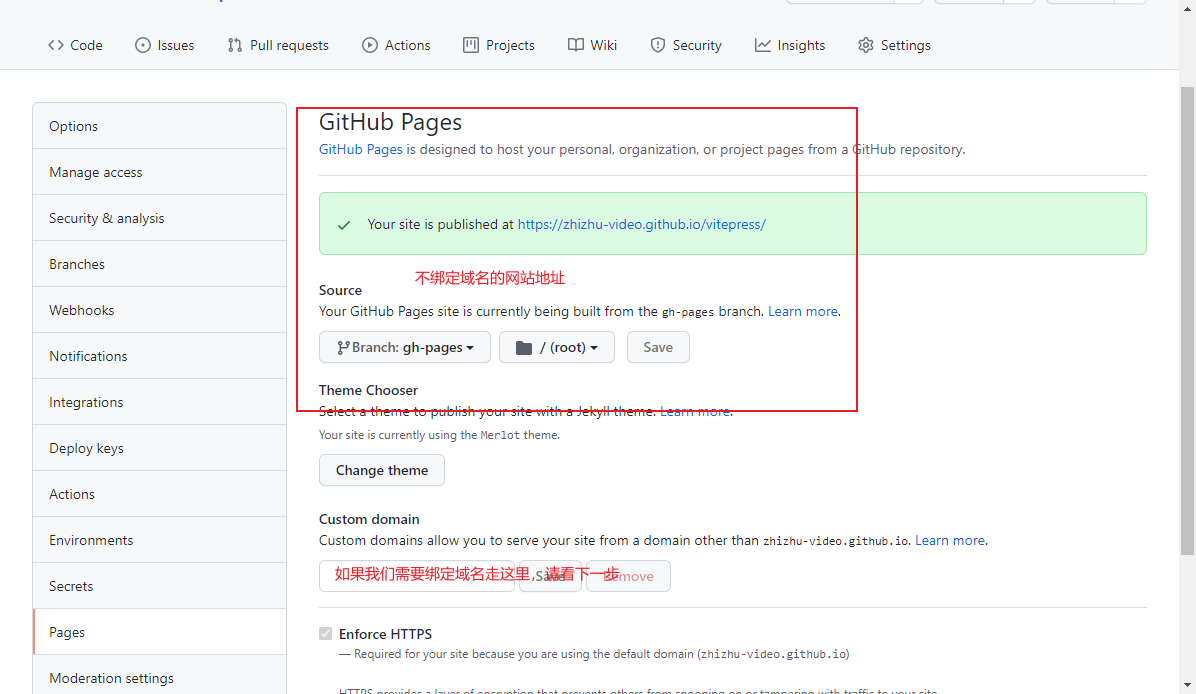
Task: Click Learn more in the Source section
Action: click(x=802, y=311)
